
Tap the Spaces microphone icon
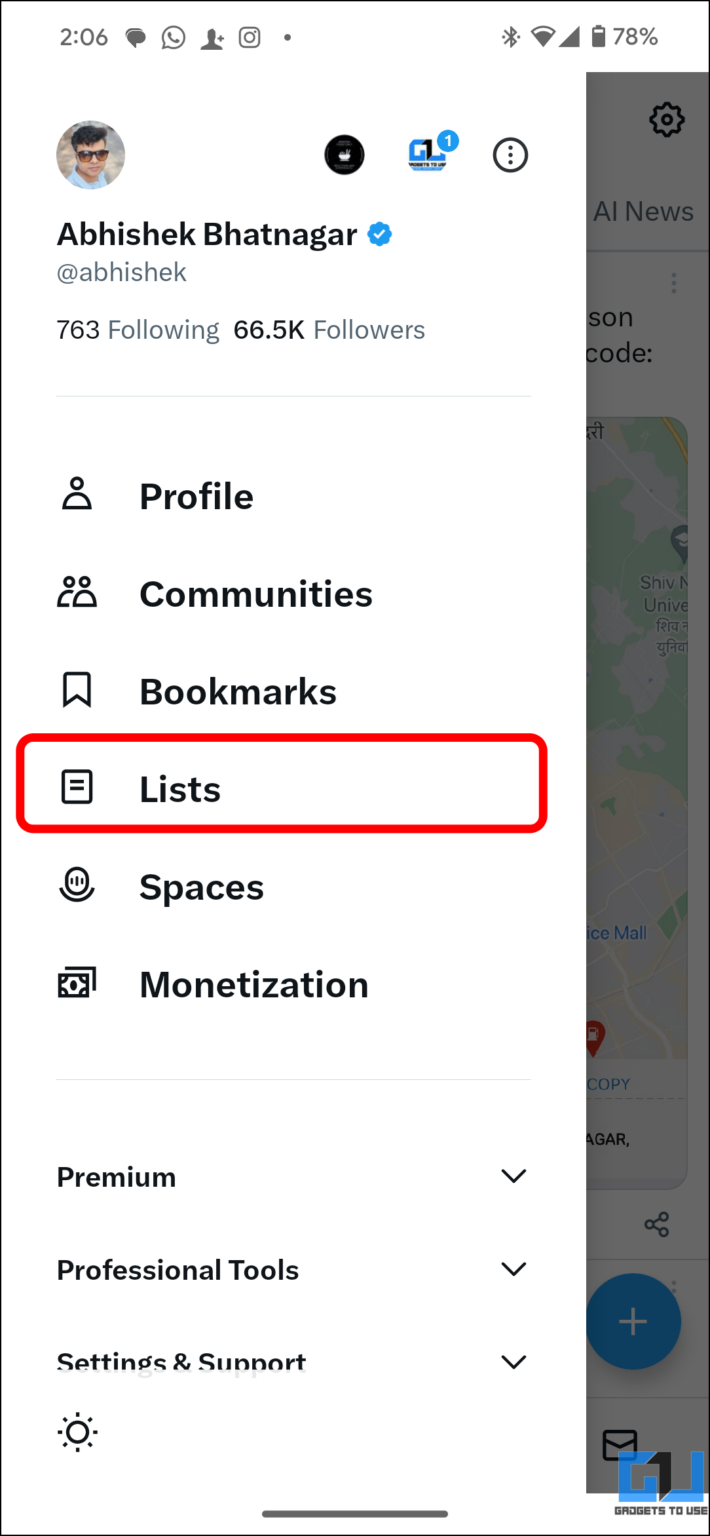(77, 886)
